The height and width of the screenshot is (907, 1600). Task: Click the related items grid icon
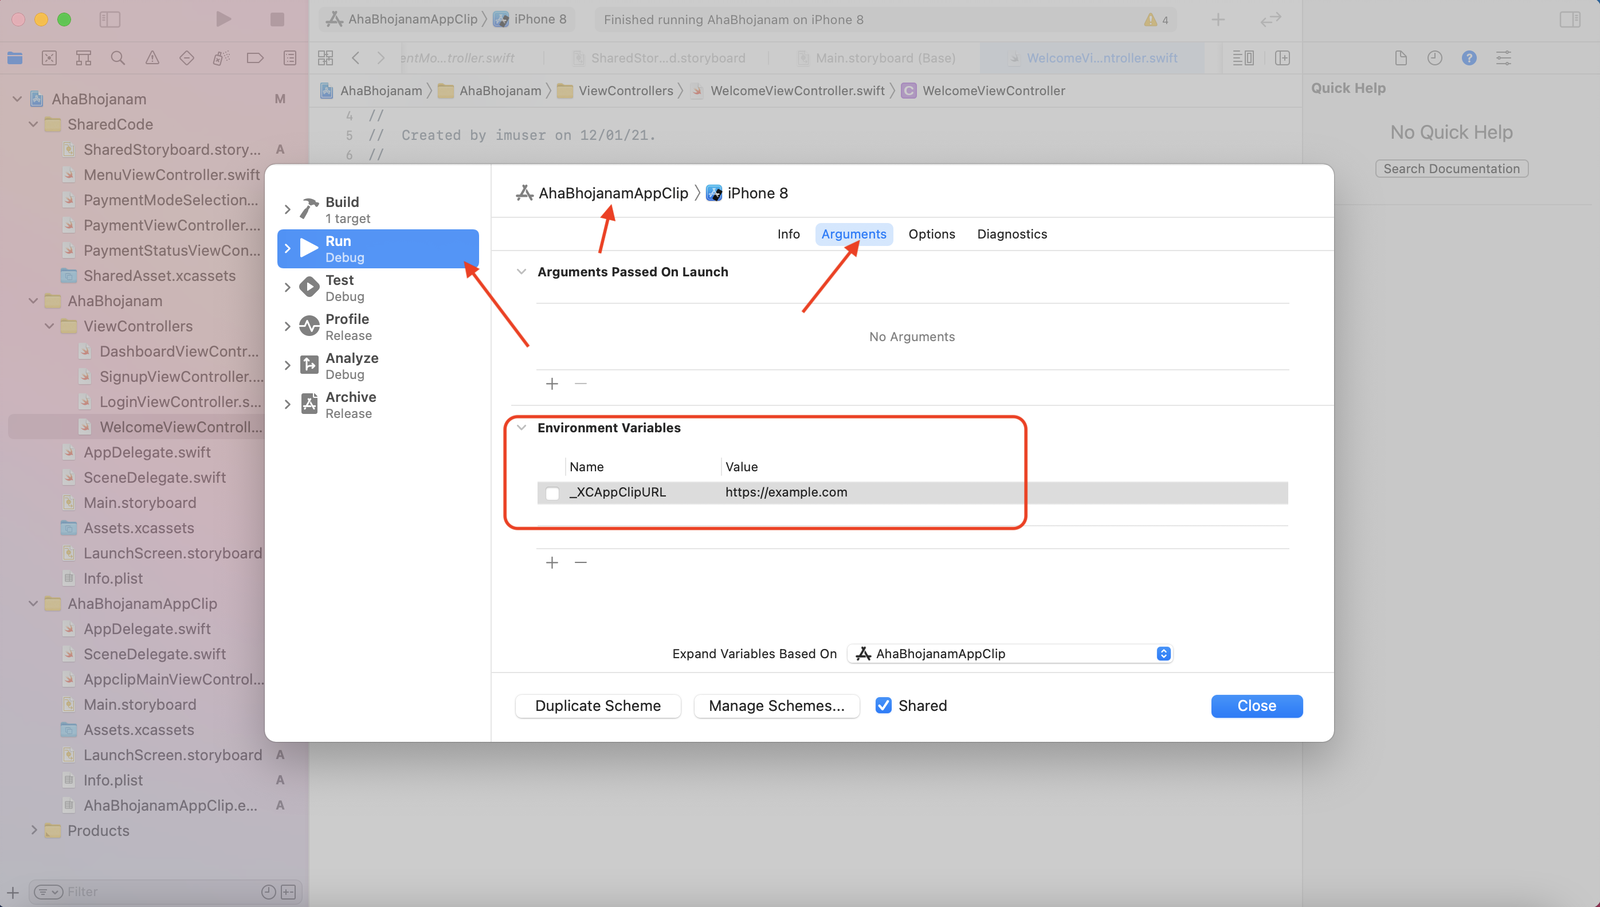pyautogui.click(x=325, y=58)
